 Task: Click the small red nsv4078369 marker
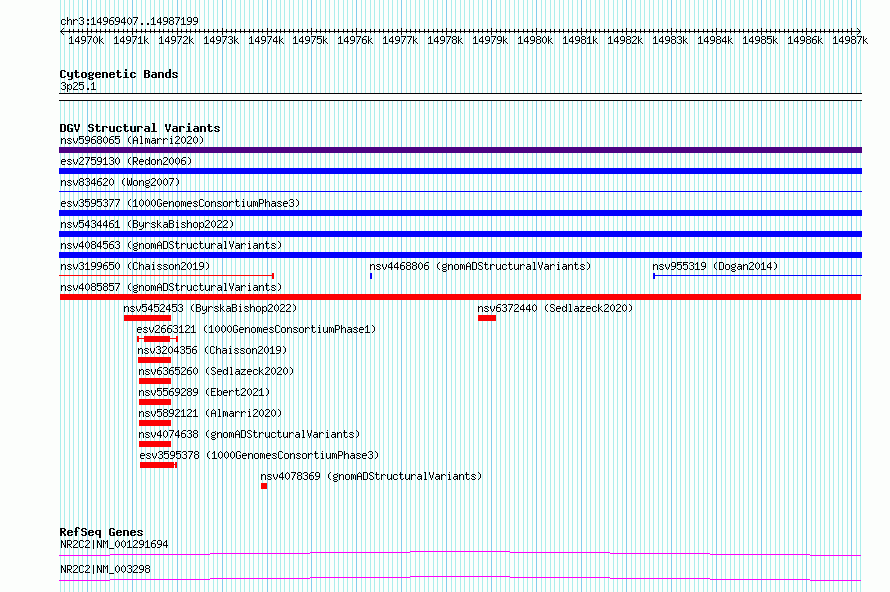coord(264,486)
